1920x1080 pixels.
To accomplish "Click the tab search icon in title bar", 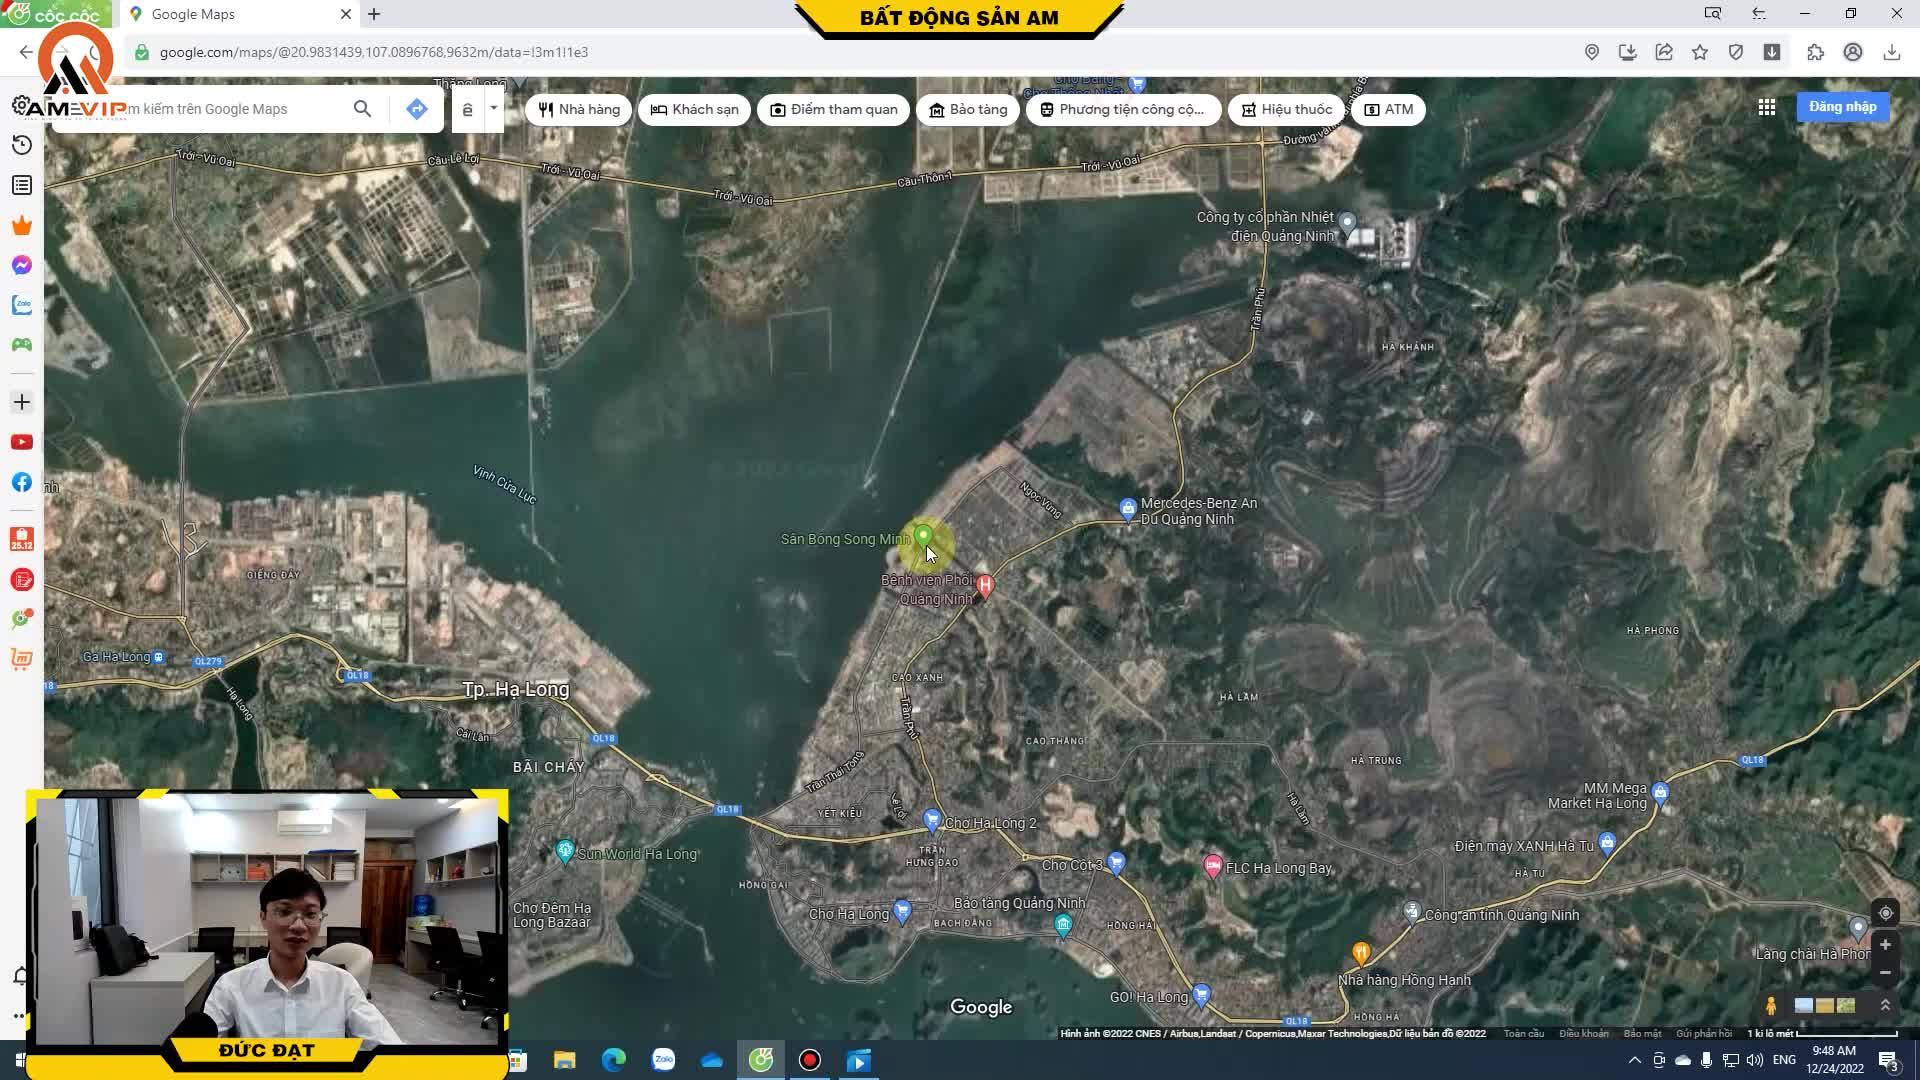I will 1713,14.
